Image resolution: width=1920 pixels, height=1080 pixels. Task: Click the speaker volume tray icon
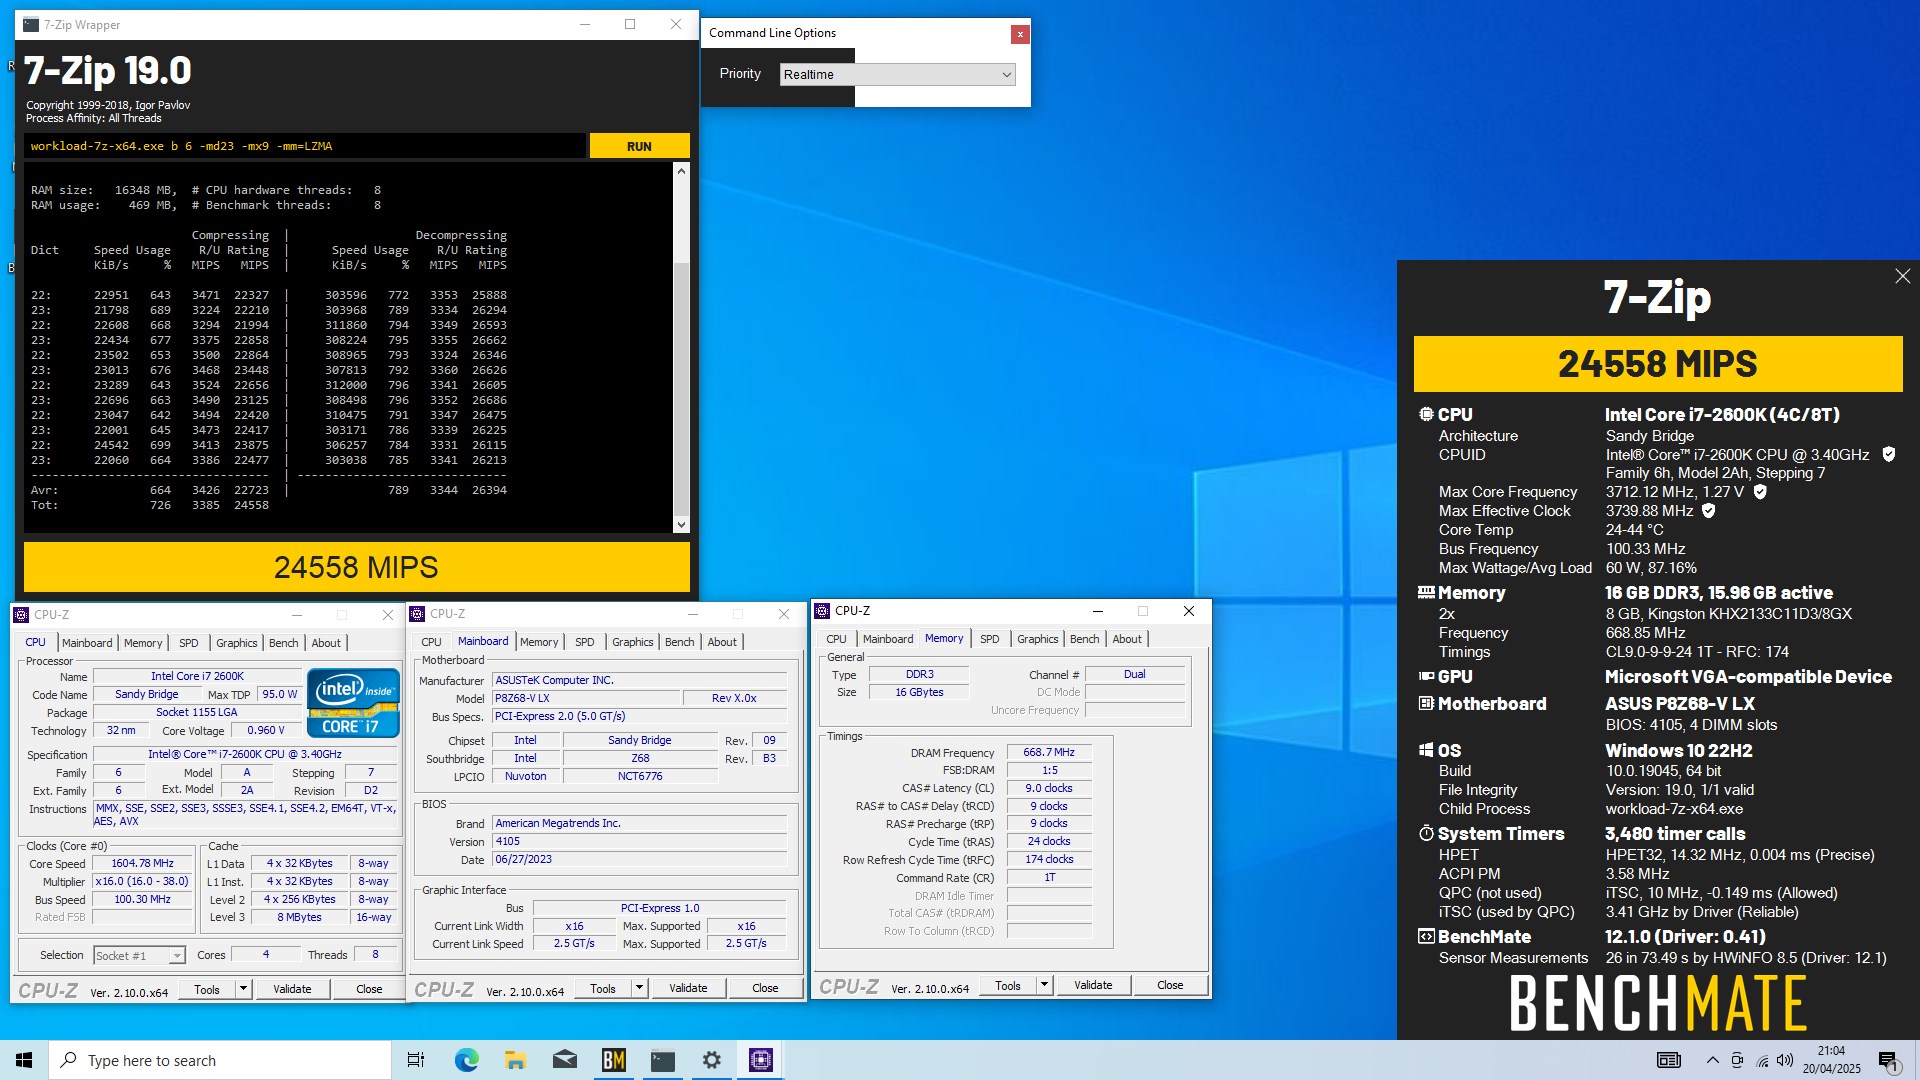(x=1785, y=1060)
